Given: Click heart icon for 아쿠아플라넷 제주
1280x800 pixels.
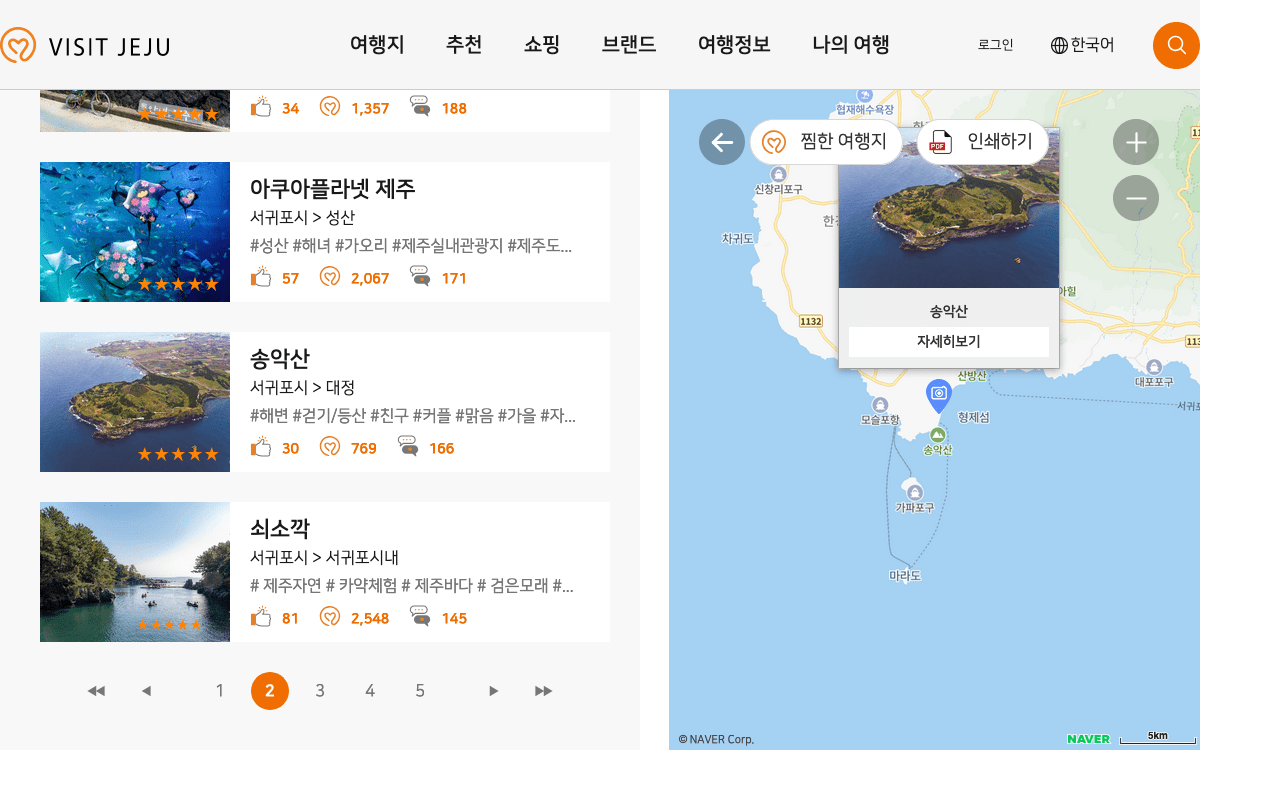Looking at the screenshot, I should point(330,277).
